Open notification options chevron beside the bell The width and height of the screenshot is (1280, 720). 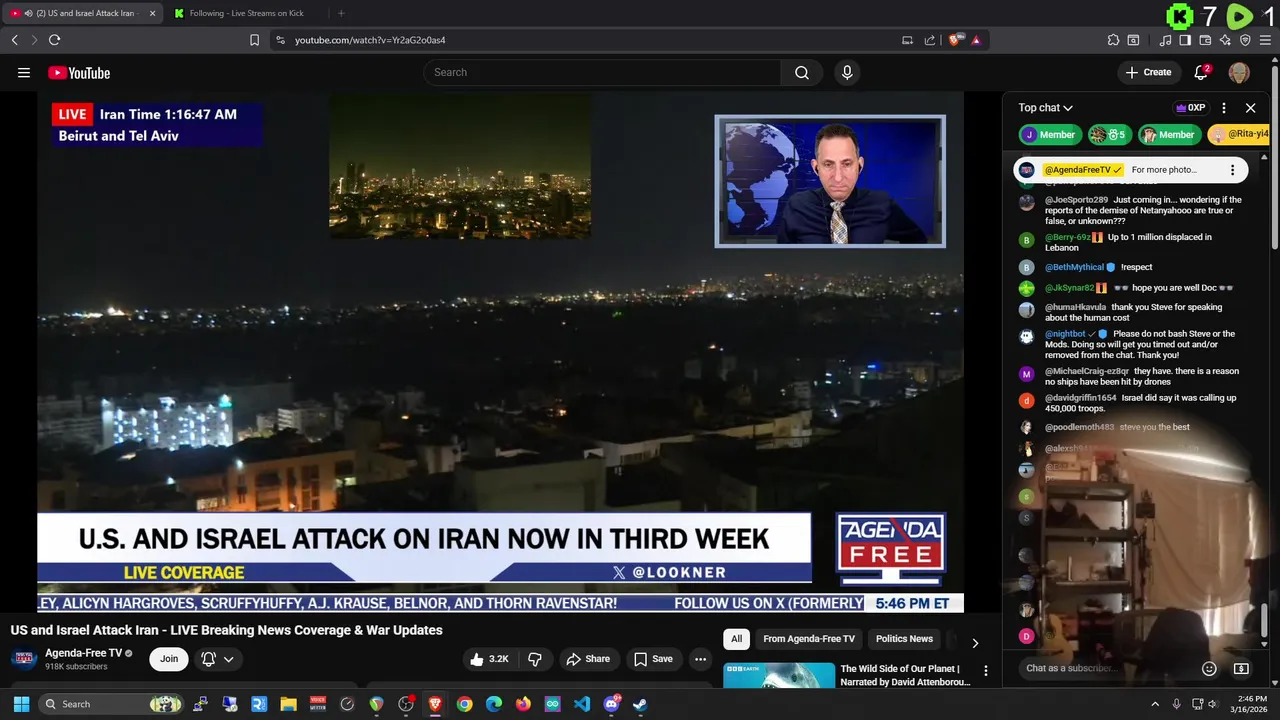click(x=228, y=659)
